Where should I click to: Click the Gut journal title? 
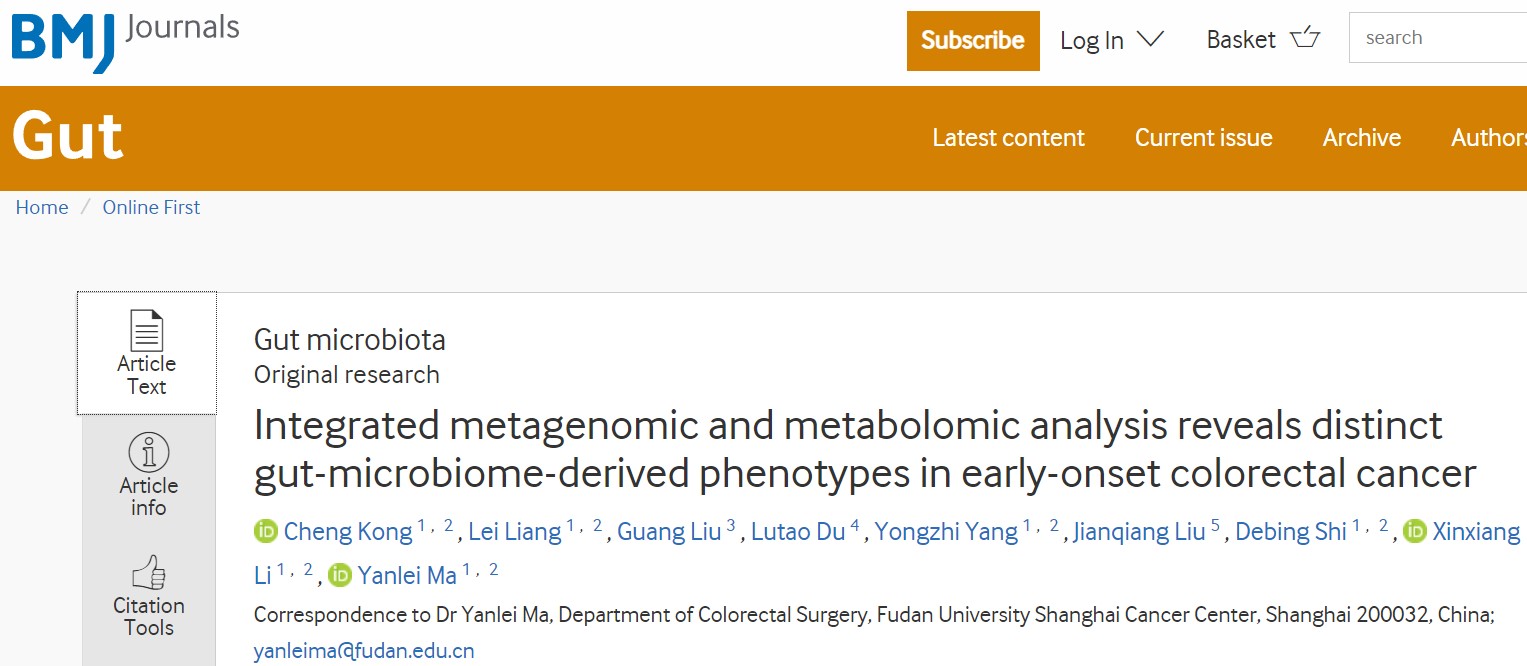tap(67, 137)
